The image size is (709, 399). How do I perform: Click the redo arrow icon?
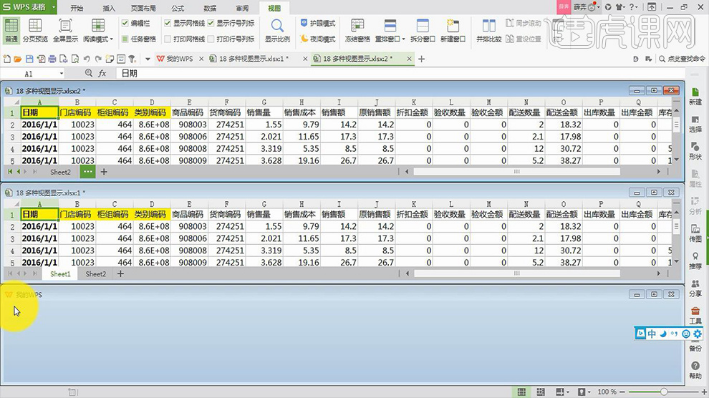tap(98, 59)
